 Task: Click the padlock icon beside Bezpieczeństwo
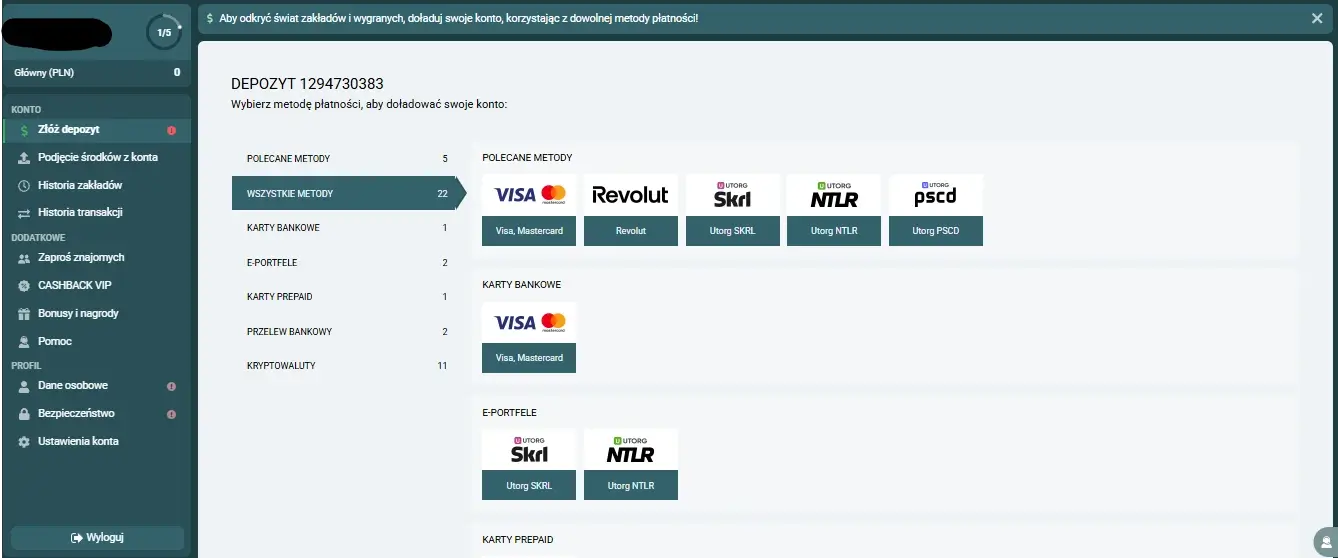tap(24, 414)
